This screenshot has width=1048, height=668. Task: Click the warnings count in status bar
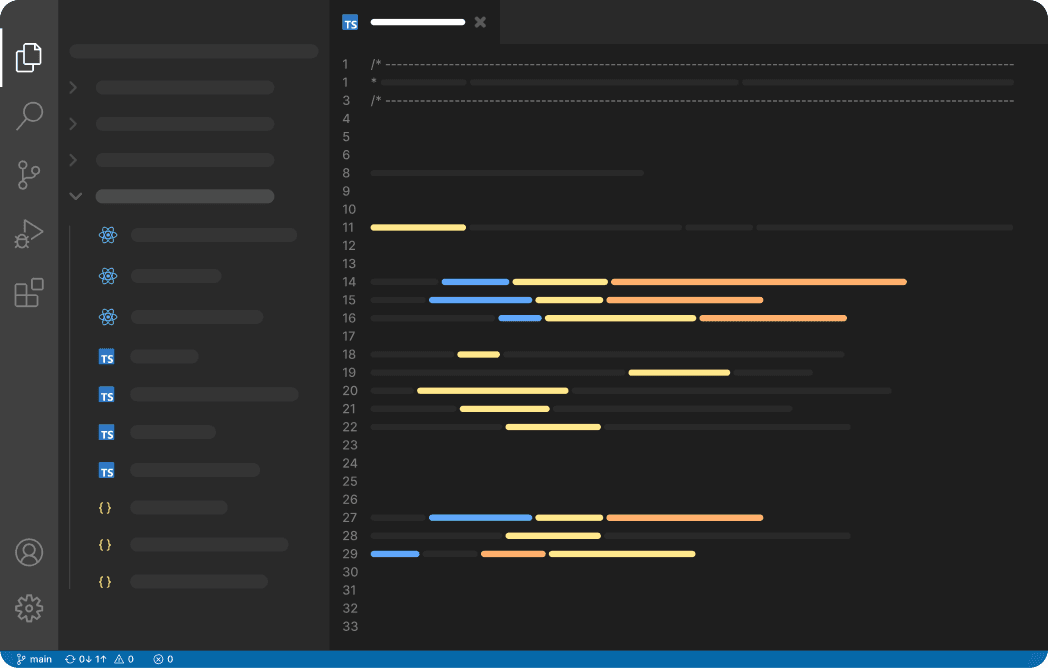coord(124,659)
